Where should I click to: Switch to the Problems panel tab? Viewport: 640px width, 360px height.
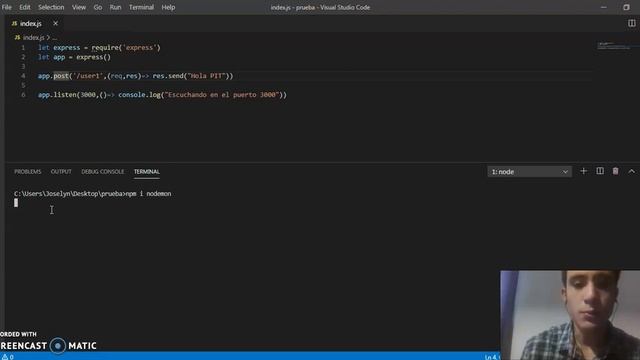coord(28,171)
